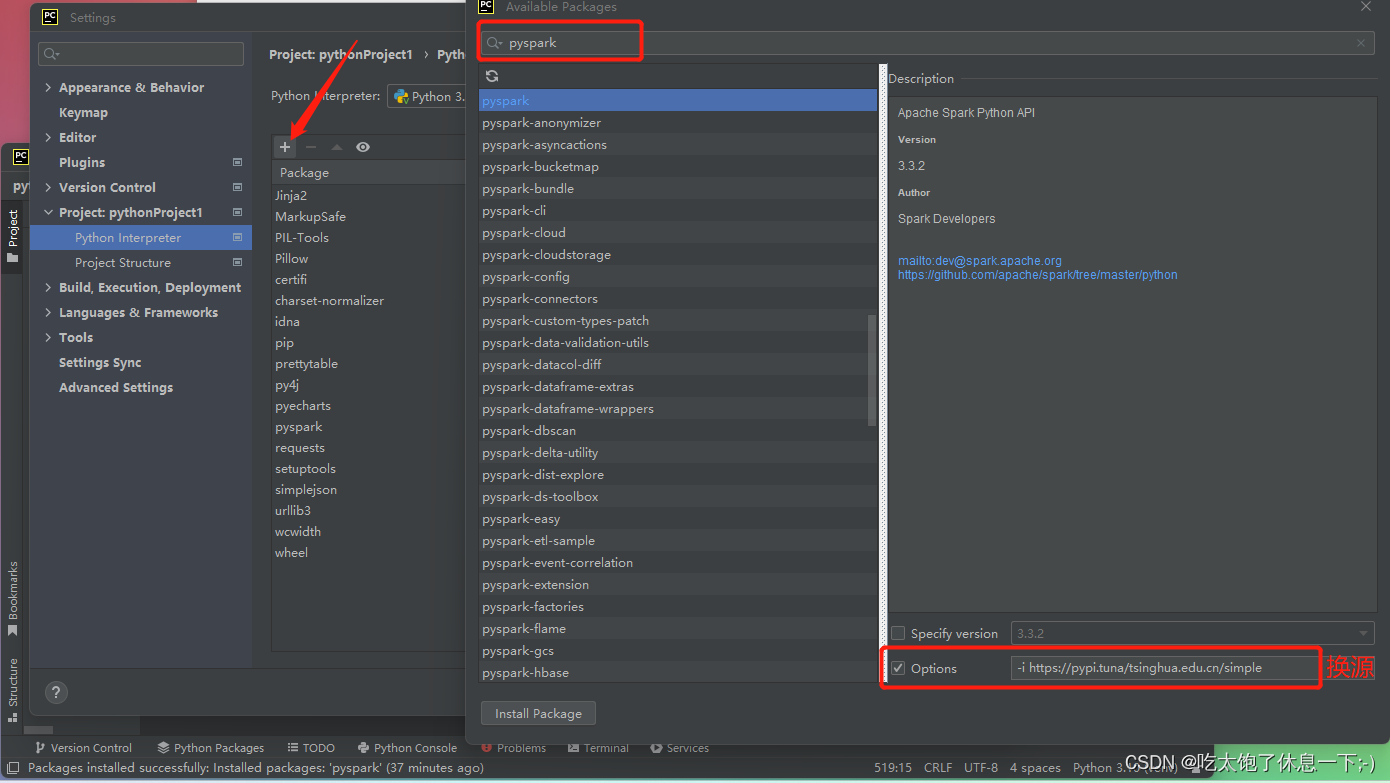Expand the Version Control settings node
1390x783 pixels.
[48, 188]
